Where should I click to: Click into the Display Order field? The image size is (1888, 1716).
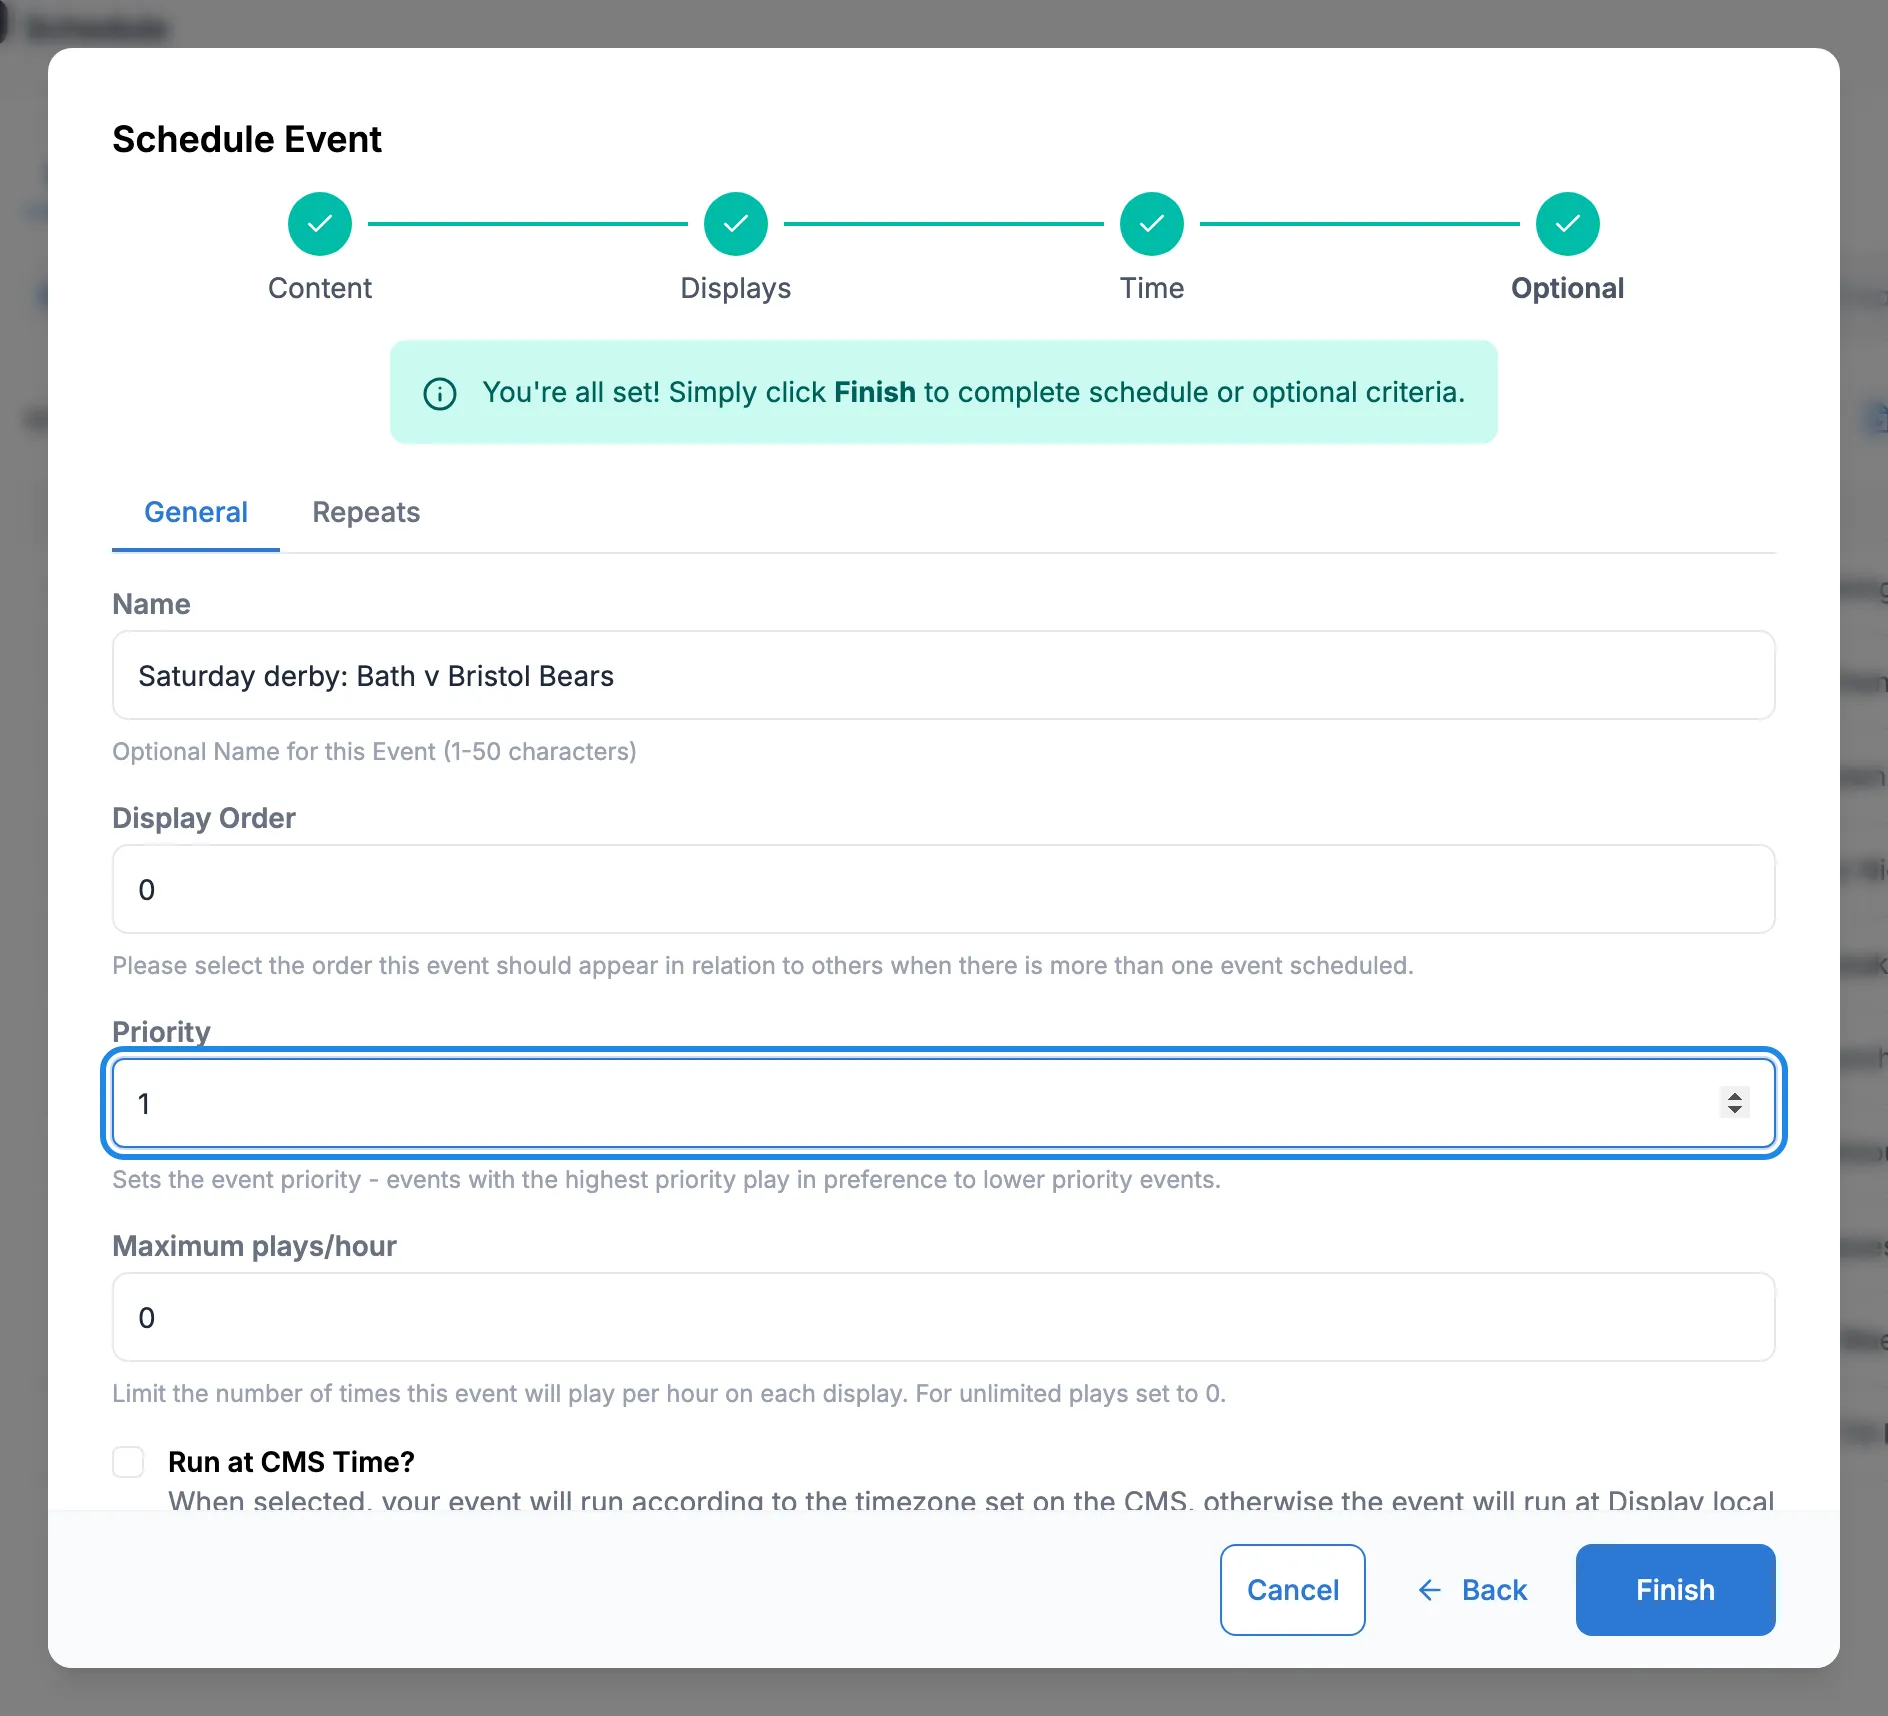point(944,889)
